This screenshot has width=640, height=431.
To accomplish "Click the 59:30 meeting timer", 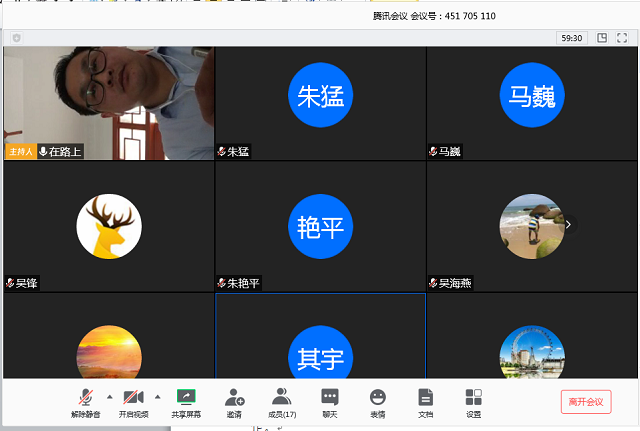I will [572, 38].
